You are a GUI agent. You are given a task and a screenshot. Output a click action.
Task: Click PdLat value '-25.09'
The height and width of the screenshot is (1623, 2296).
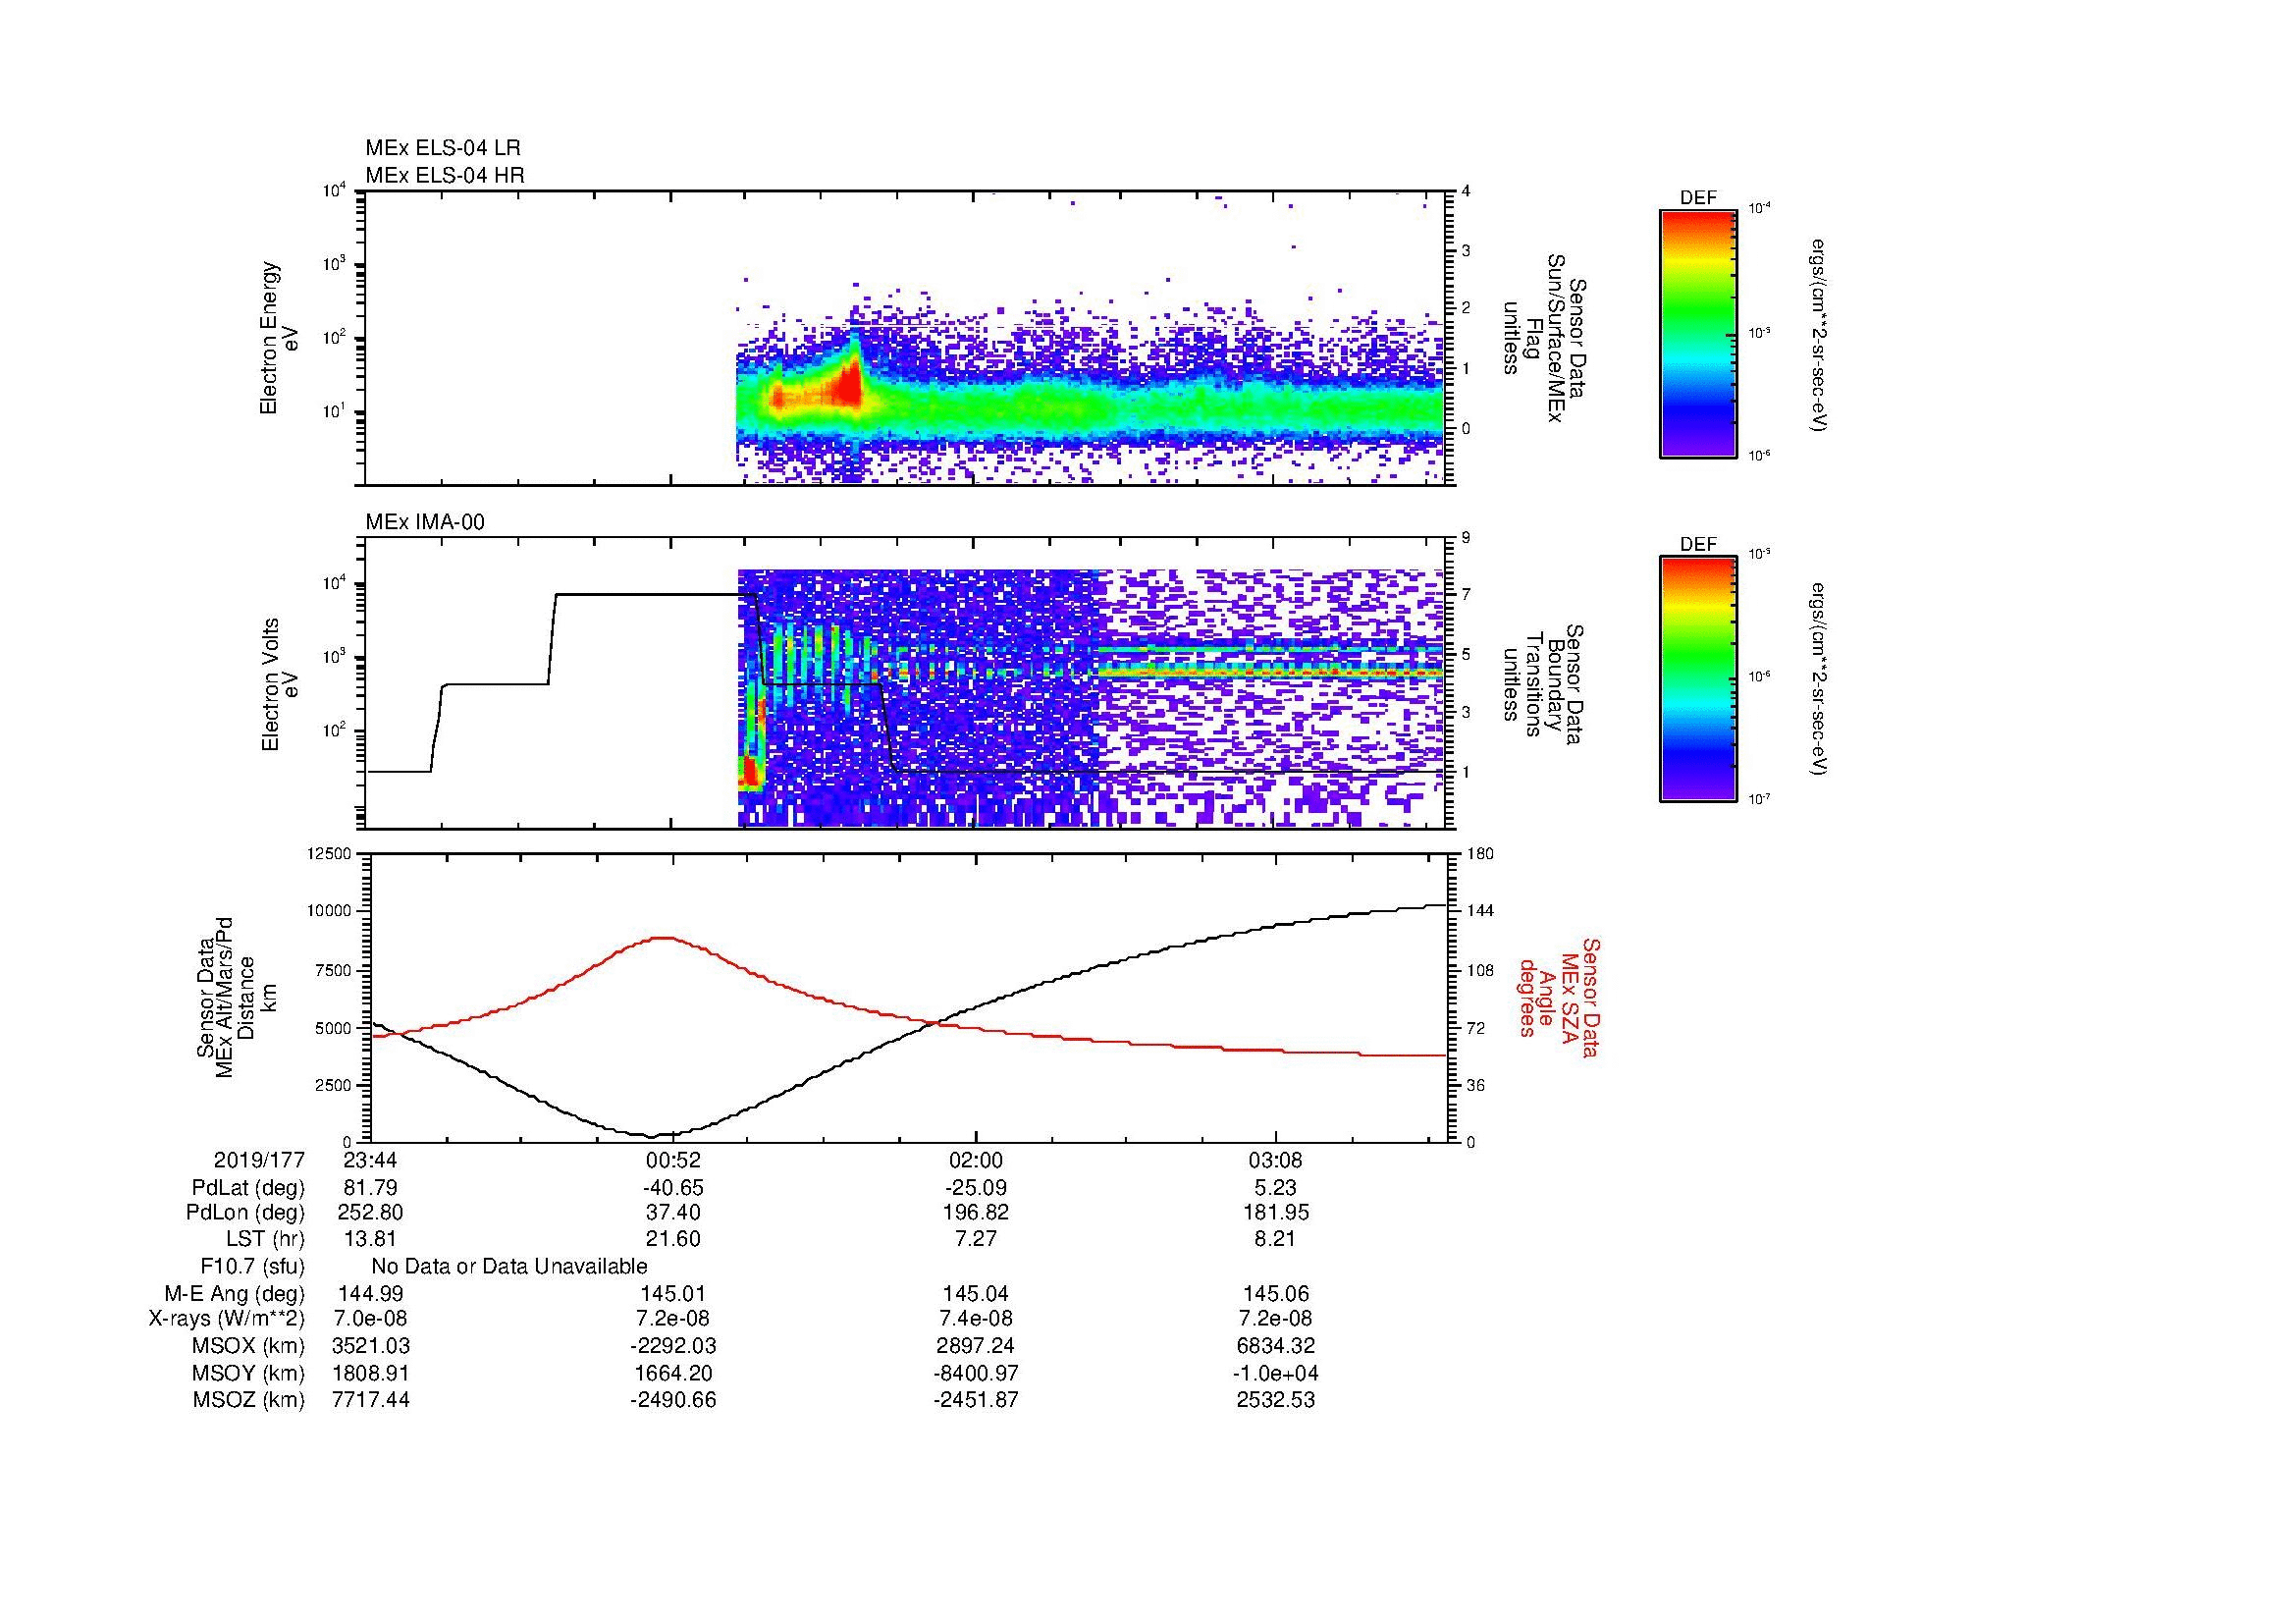[975, 1188]
